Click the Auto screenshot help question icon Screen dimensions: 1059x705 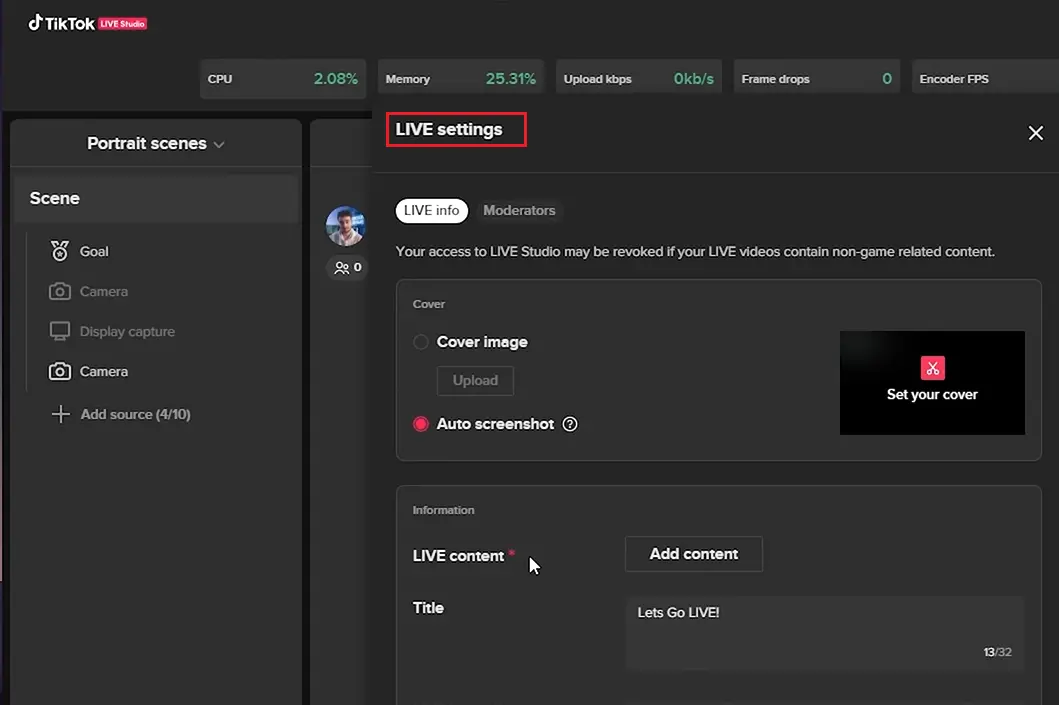coord(570,424)
